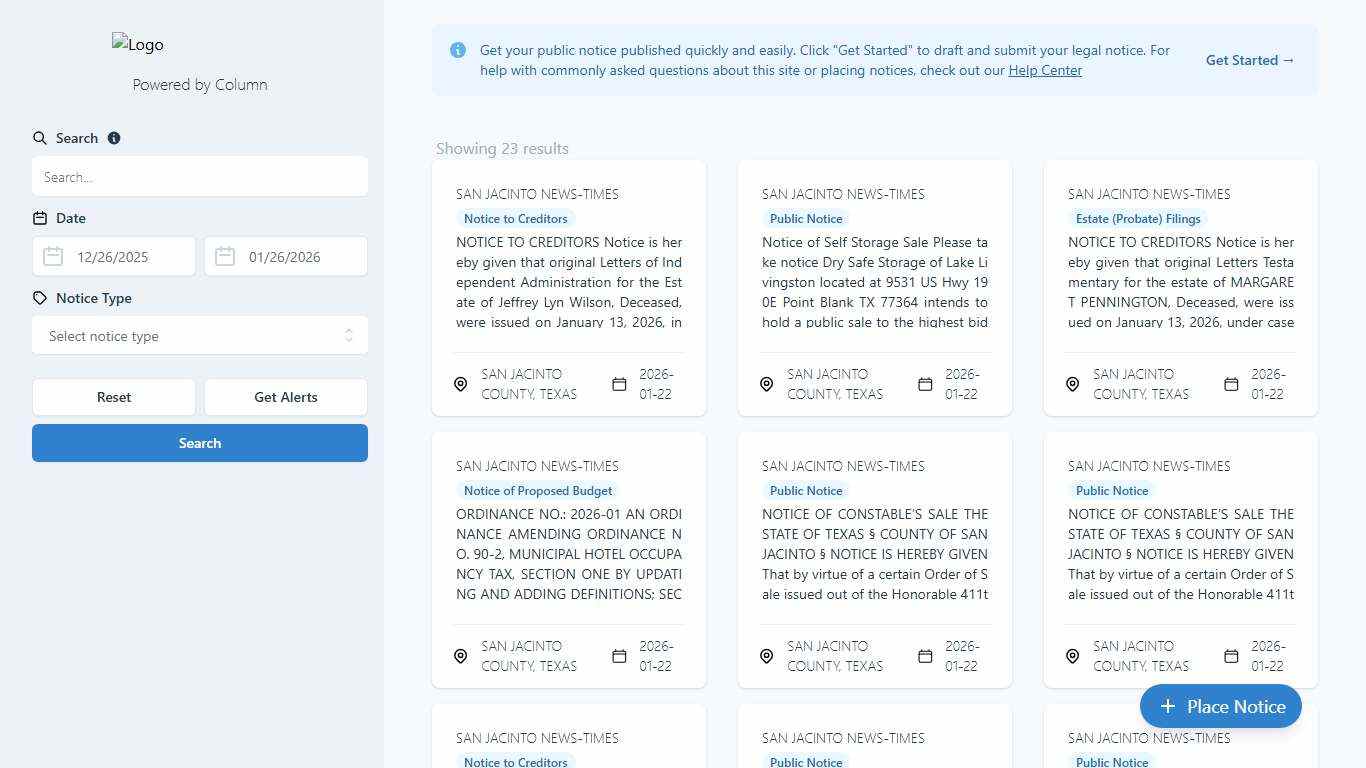Open the 12/26/2025 start date picker
Viewport: 1366px width, 768px height.
click(x=125, y=257)
